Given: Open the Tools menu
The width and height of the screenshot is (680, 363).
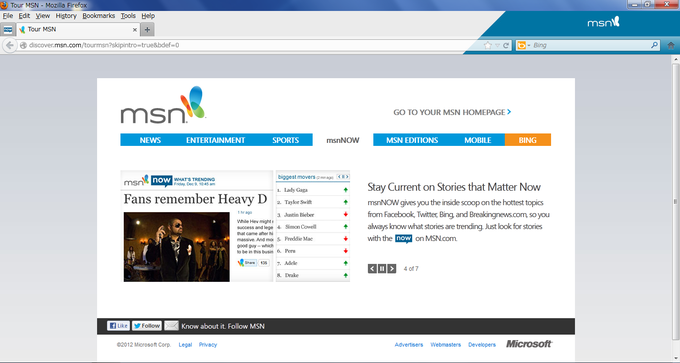Looking at the screenshot, I should click(128, 16).
